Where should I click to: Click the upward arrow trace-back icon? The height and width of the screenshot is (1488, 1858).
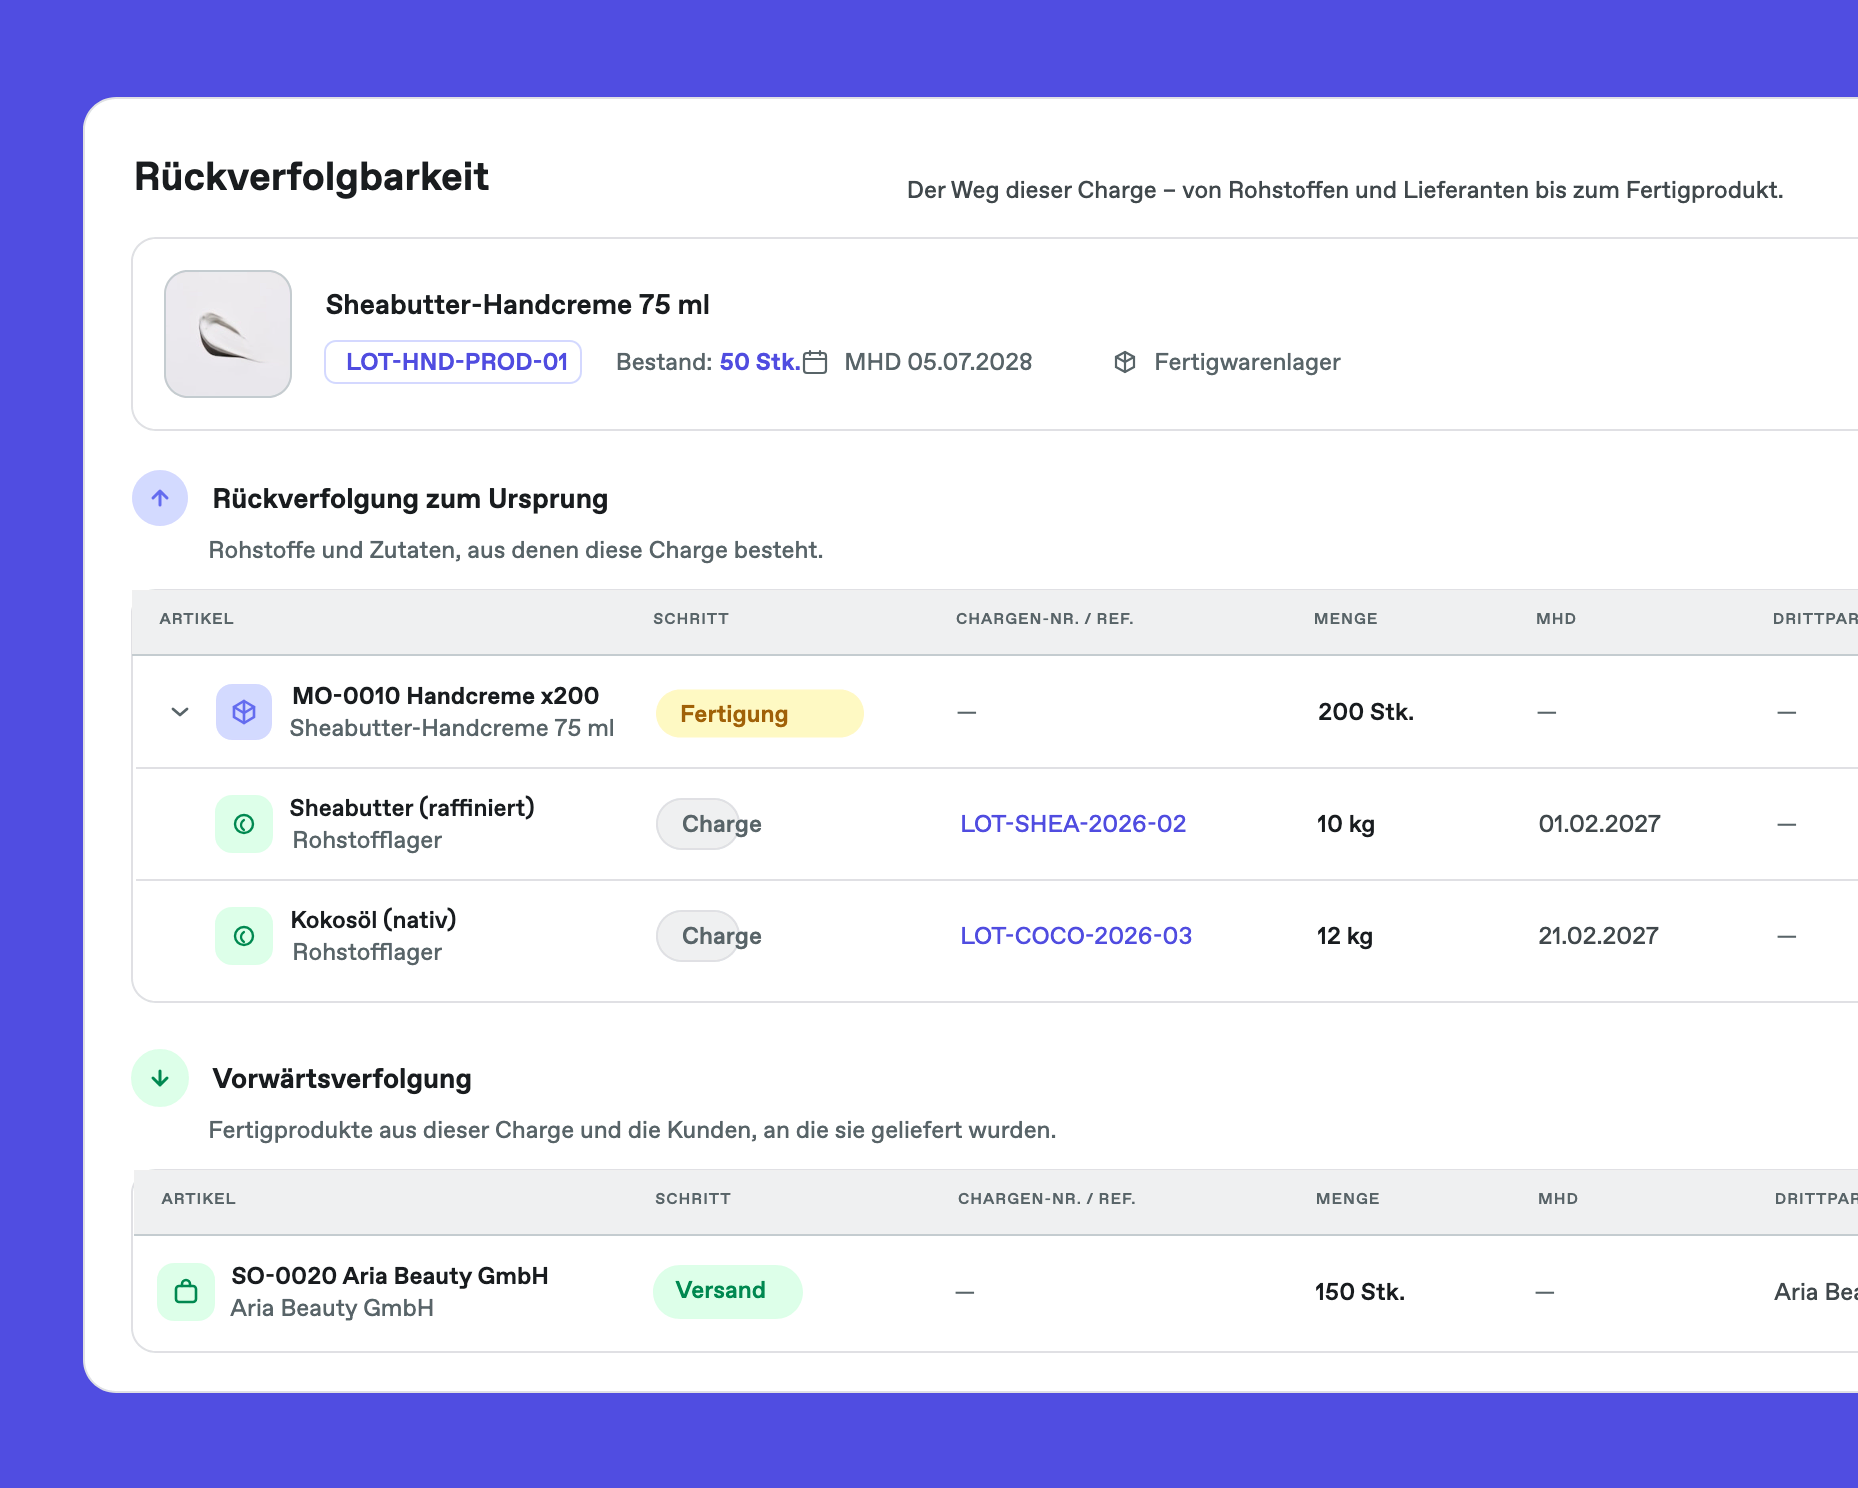[160, 498]
